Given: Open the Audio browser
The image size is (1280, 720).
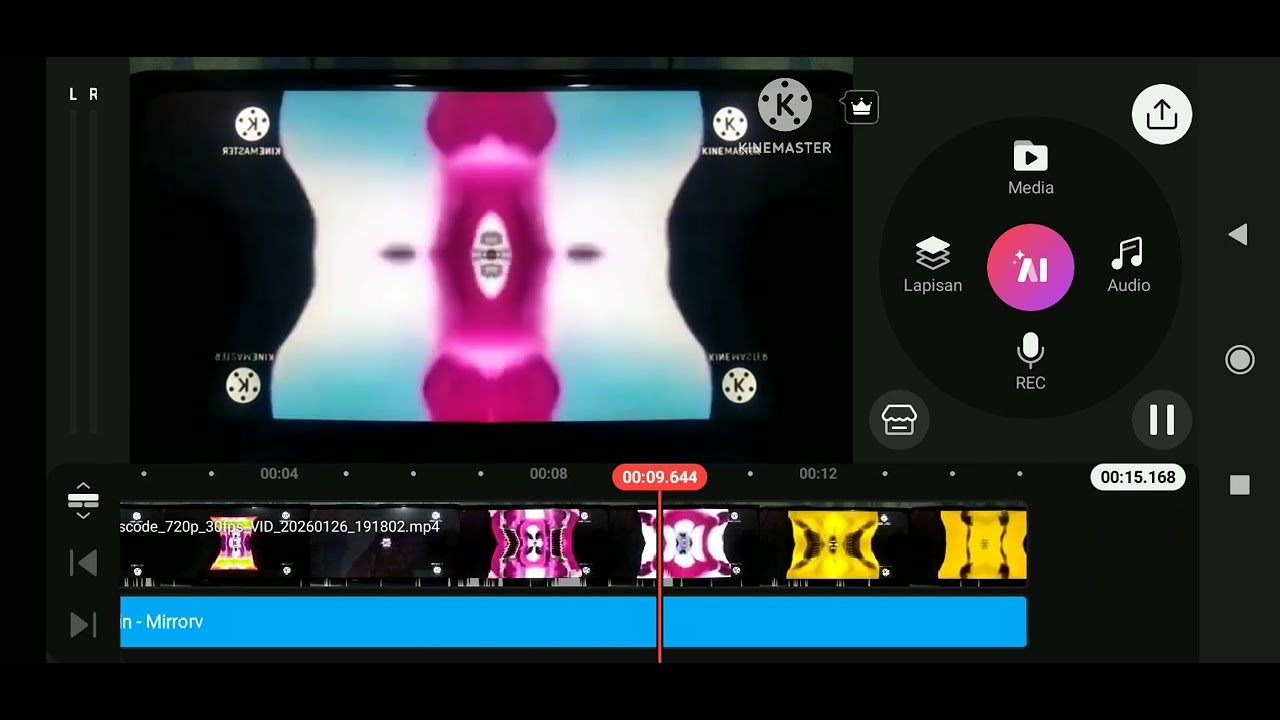Looking at the screenshot, I should pos(1129,266).
